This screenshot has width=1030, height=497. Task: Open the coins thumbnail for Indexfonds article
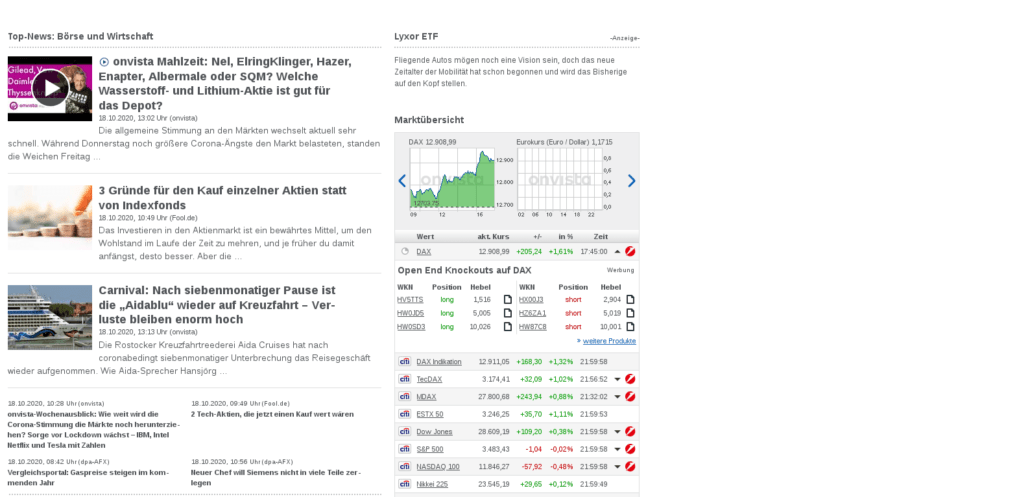[50, 217]
